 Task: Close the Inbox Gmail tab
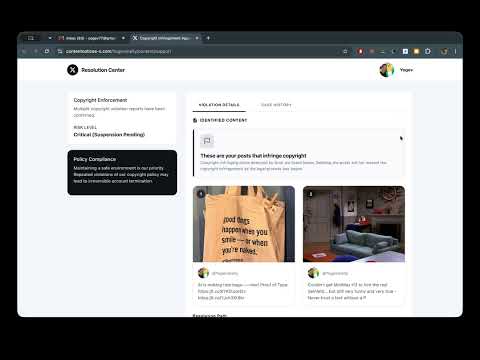point(123,38)
